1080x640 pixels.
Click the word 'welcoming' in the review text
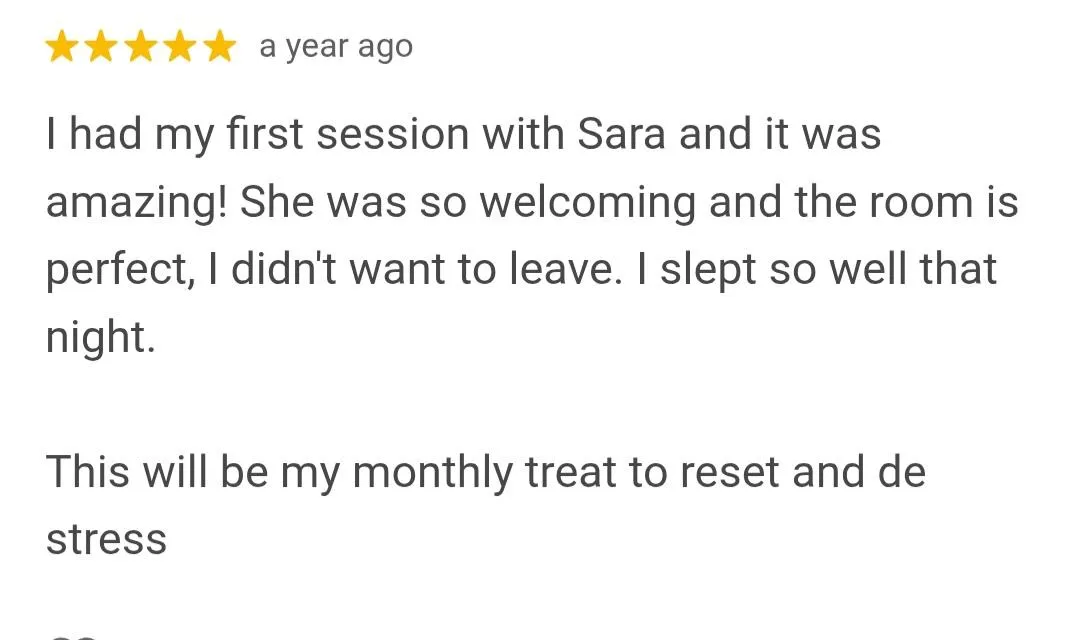588,203
